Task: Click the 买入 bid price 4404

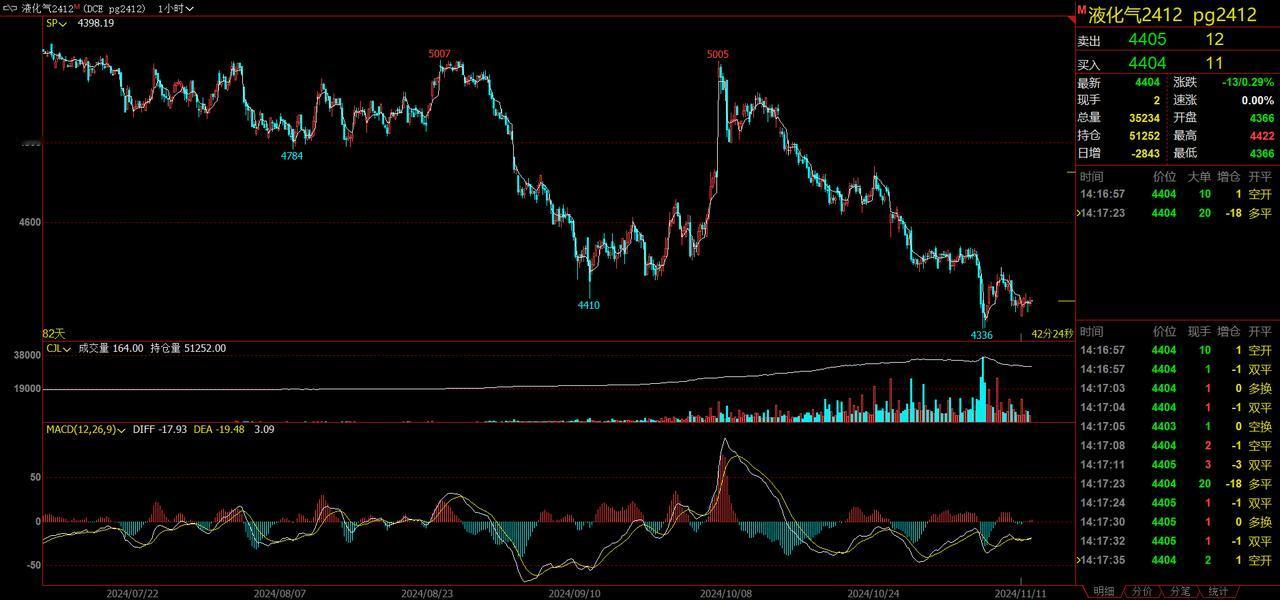Action: 1147,63
